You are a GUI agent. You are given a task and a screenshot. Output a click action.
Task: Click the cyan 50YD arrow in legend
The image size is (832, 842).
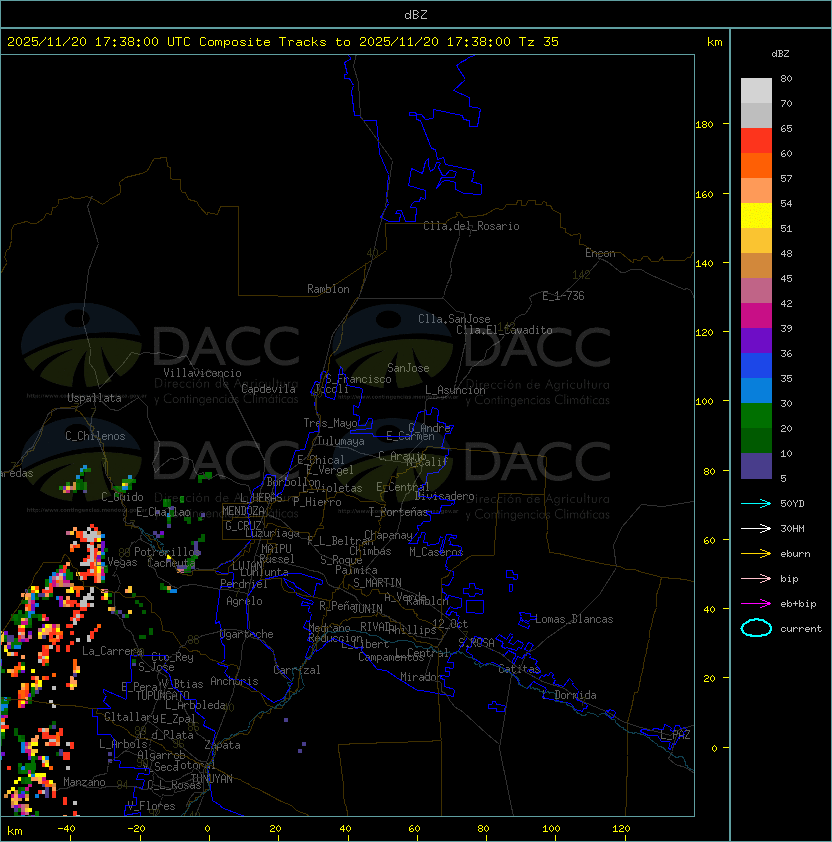[756, 503]
